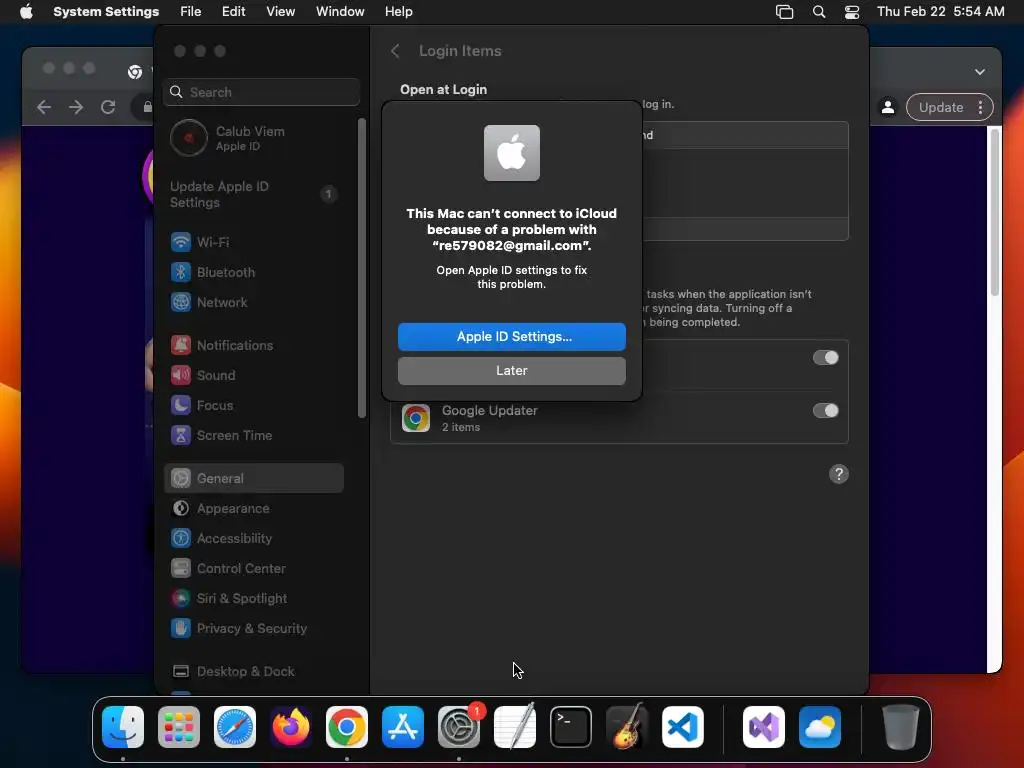Image resolution: width=1024 pixels, height=768 pixels.
Task: Go back from Login Items page
Action: [x=395, y=51]
